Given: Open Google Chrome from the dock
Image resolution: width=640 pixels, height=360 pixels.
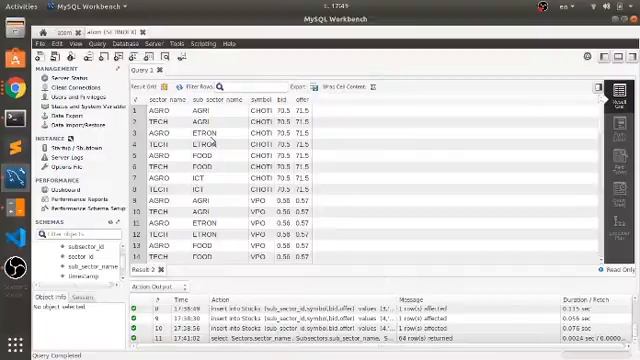Looking at the screenshot, I should [x=16, y=88].
